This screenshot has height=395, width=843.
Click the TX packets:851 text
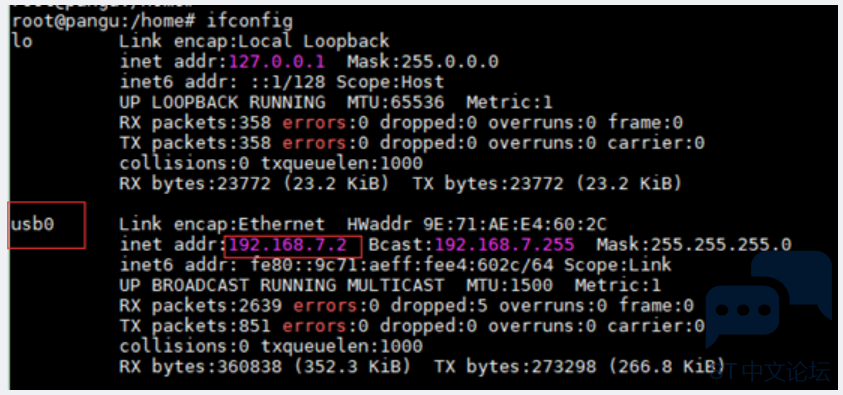point(196,326)
